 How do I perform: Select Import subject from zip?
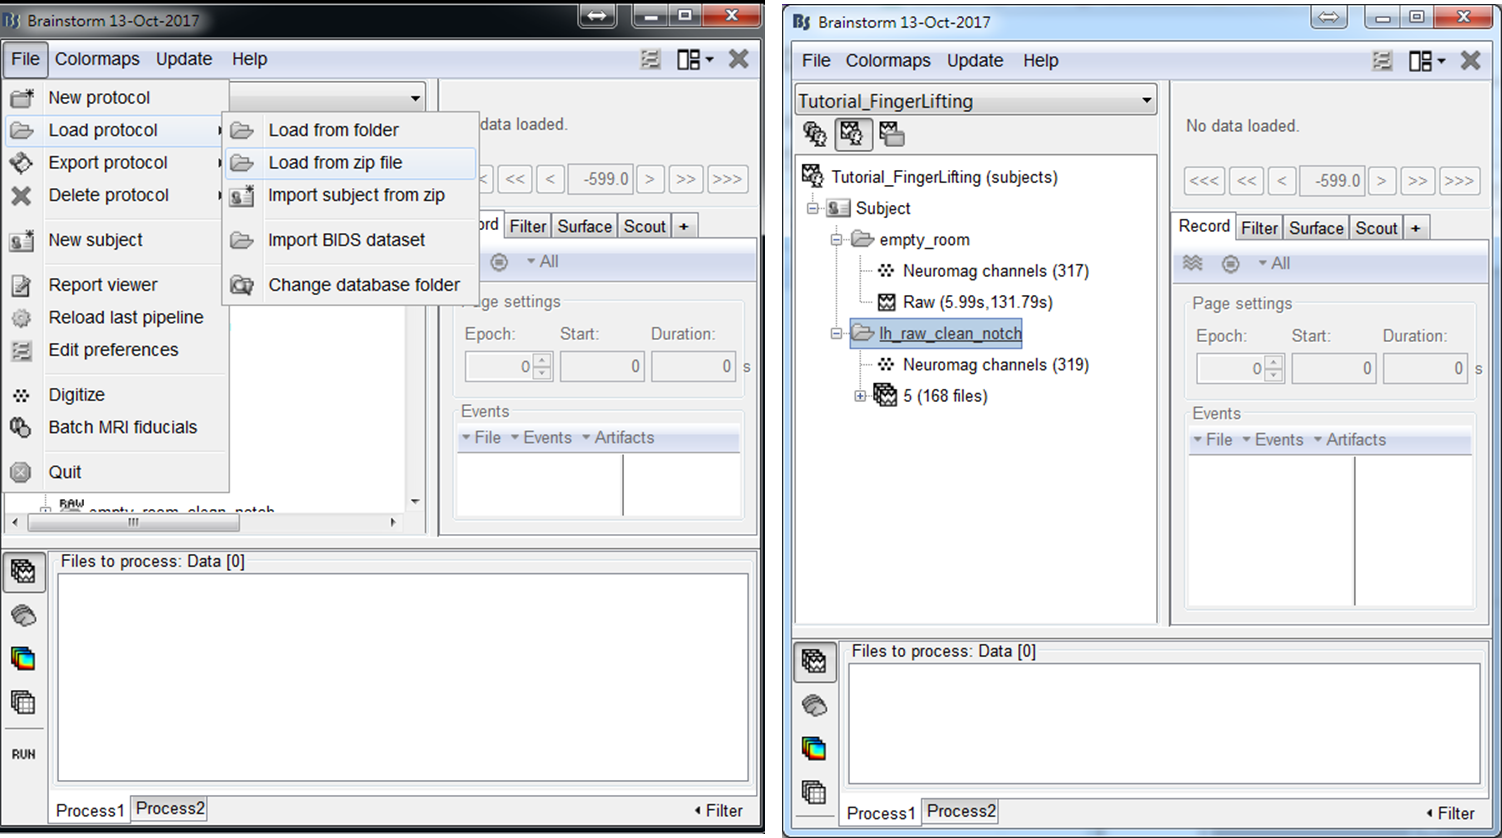350,195
